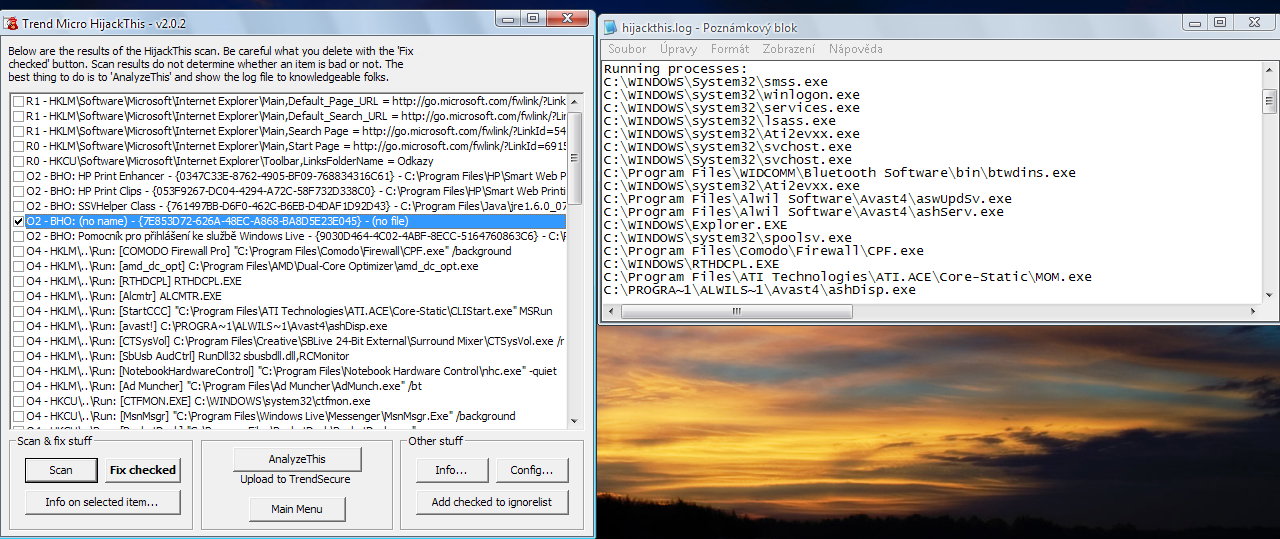Viewport: 1280px width, 539px height.
Task: Check the Ad Muncher startup entry checkbox
Action: point(19,386)
